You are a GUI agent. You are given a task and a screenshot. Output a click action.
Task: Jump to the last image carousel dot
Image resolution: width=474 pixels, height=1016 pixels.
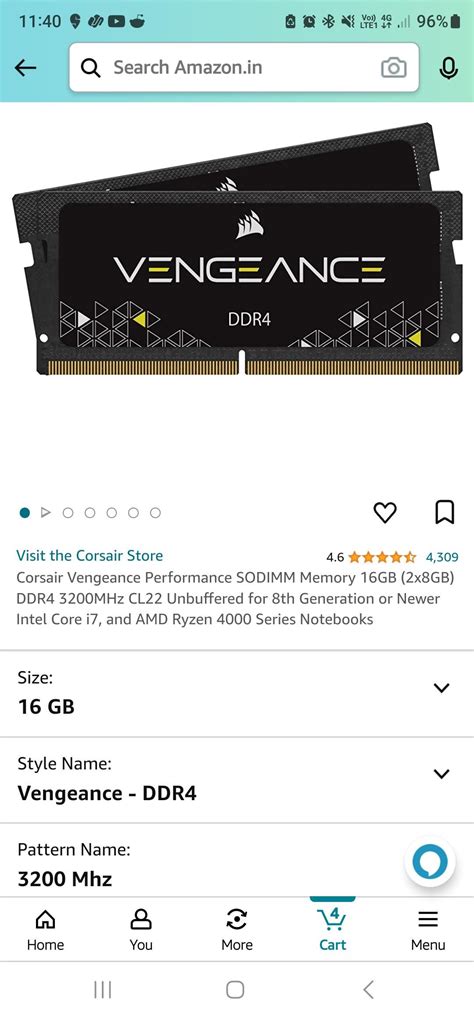point(155,513)
